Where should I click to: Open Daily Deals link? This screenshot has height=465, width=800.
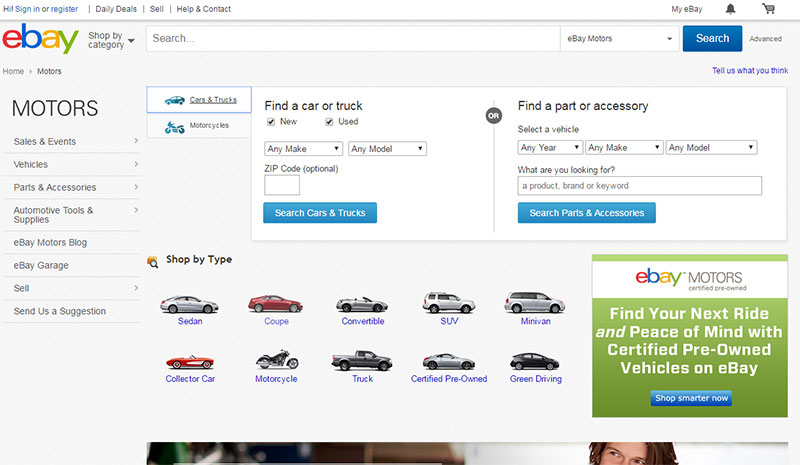pos(116,9)
